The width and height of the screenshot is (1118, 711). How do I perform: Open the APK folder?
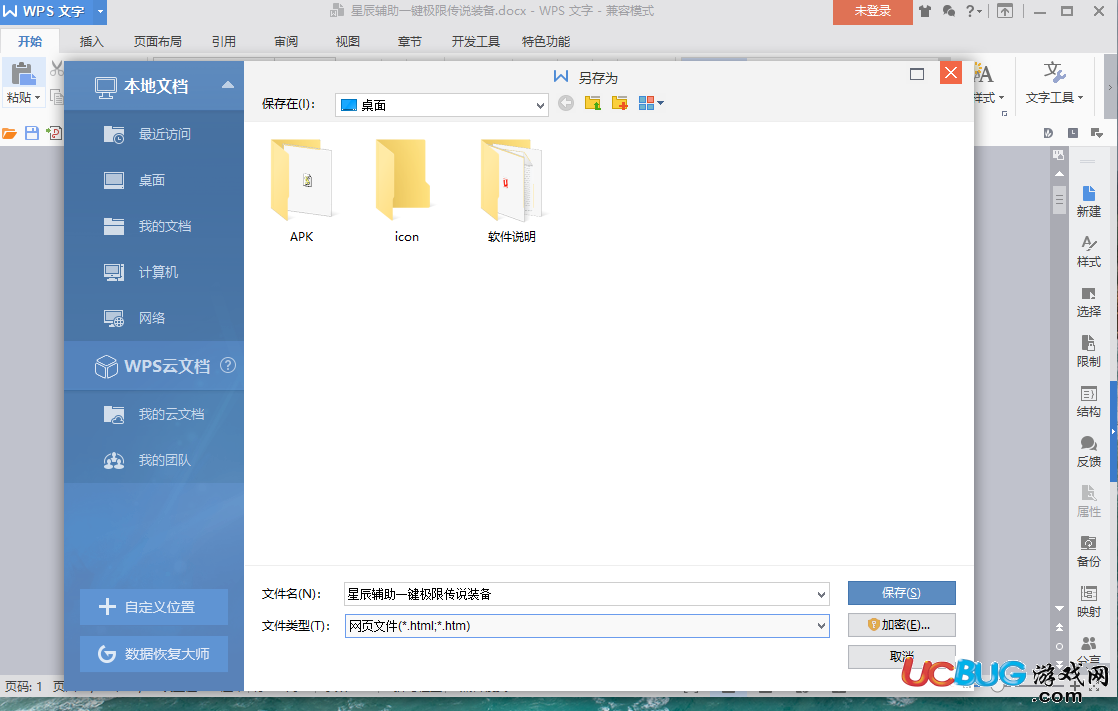tap(301, 191)
